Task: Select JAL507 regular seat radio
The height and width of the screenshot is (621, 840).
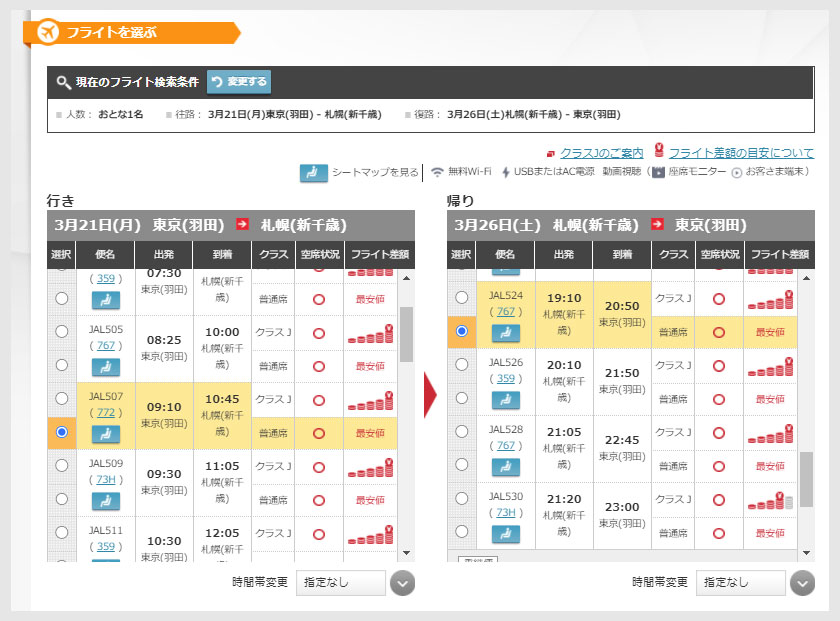Action: pyautogui.click(x=62, y=432)
